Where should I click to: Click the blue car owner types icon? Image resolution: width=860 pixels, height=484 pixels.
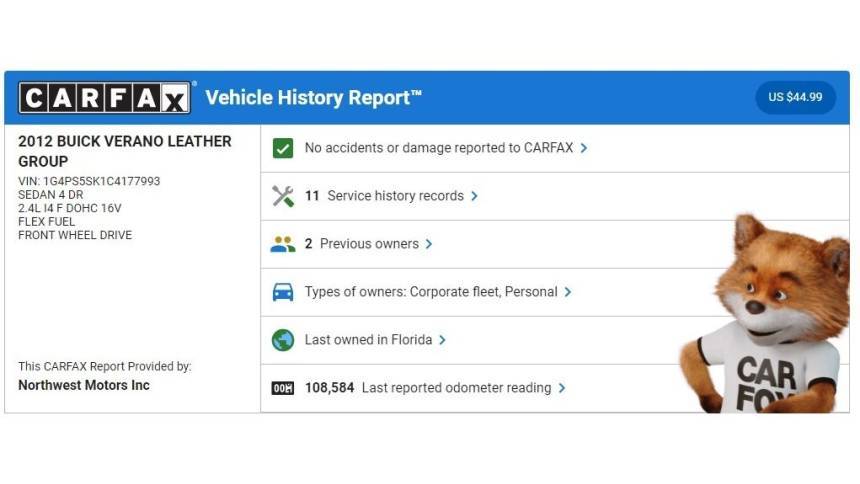283,292
